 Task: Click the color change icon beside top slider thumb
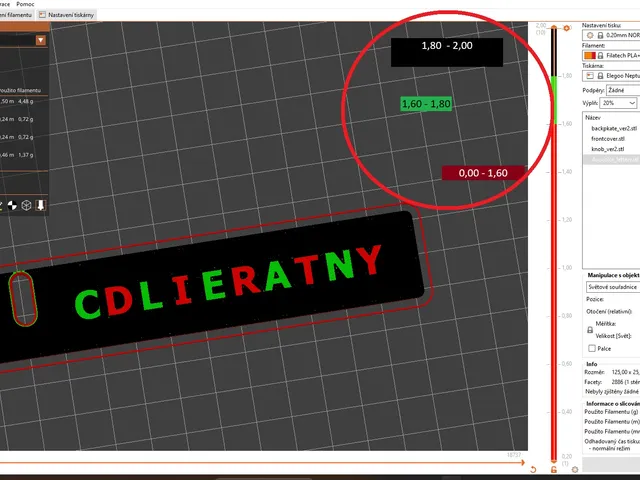pyautogui.click(x=566, y=28)
